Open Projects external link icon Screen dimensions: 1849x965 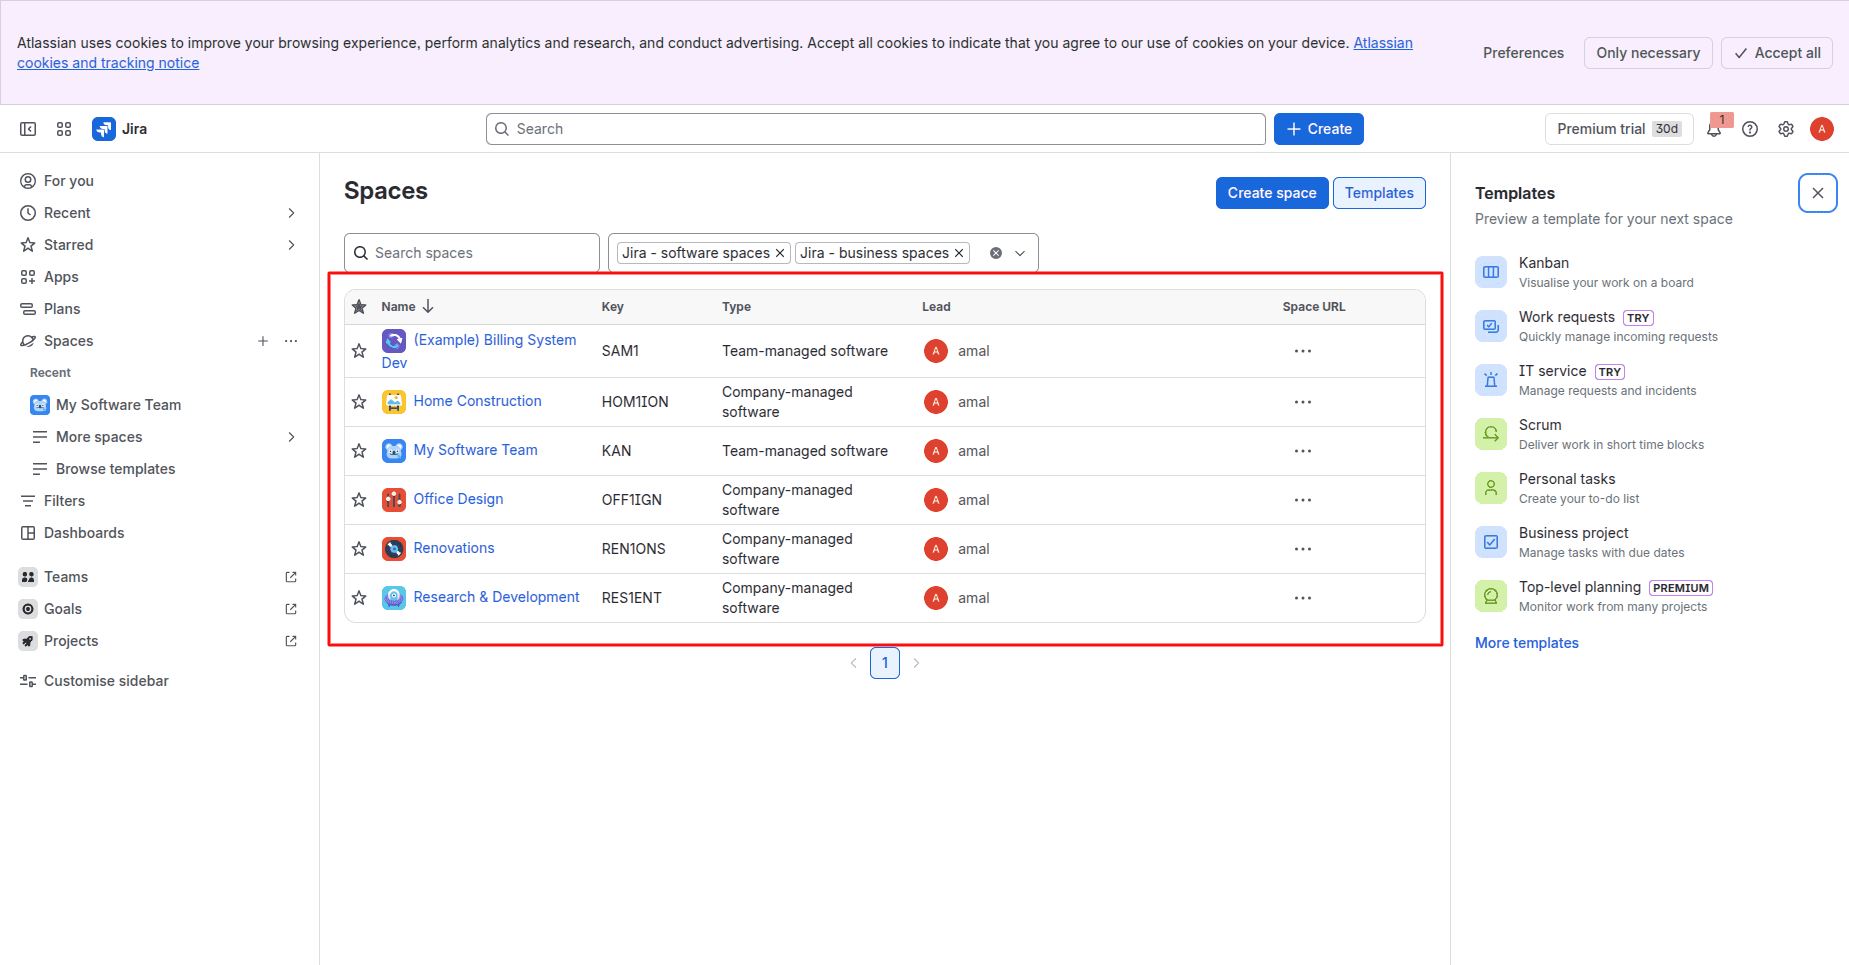click(x=291, y=641)
